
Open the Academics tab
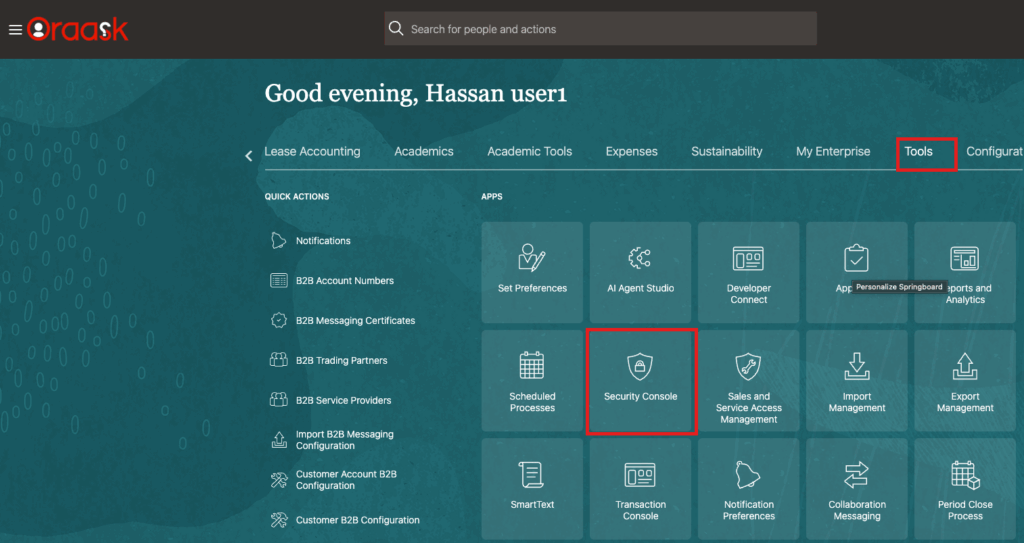click(424, 152)
